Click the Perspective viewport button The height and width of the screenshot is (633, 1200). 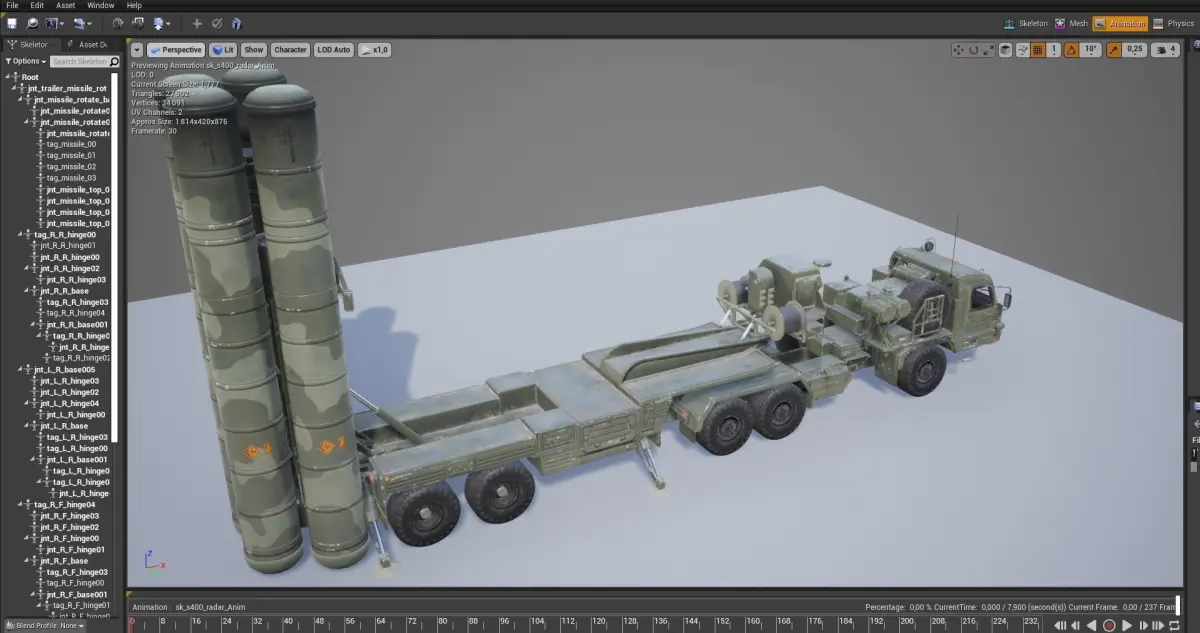[176, 49]
